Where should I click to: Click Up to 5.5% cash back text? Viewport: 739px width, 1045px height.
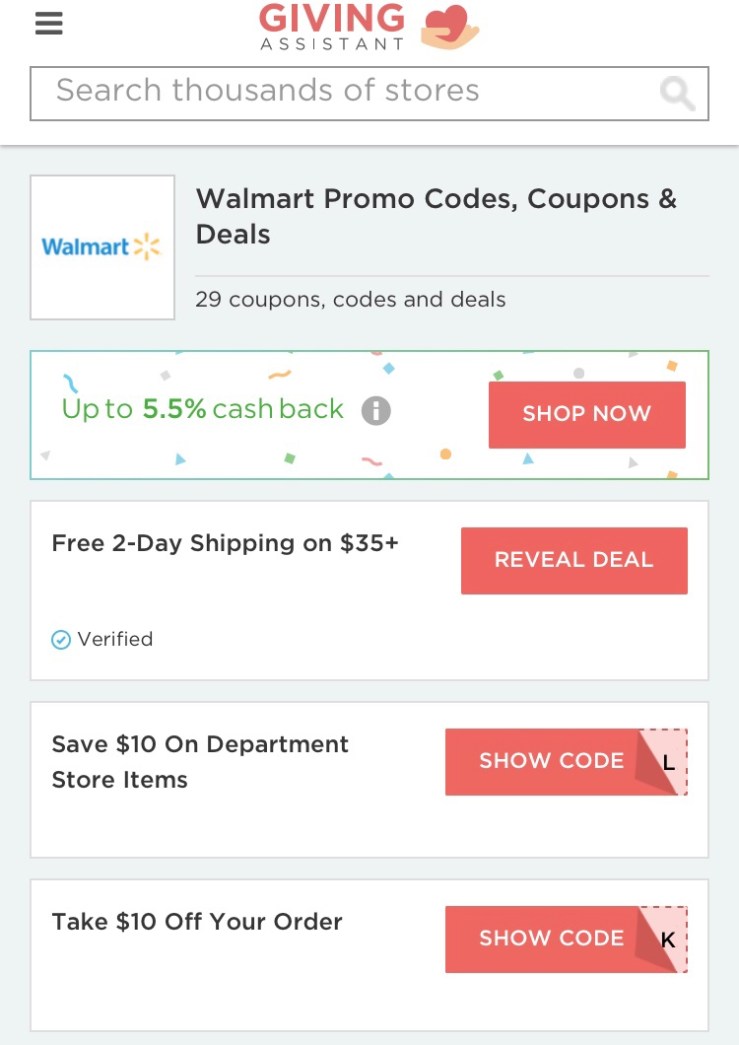coord(202,410)
